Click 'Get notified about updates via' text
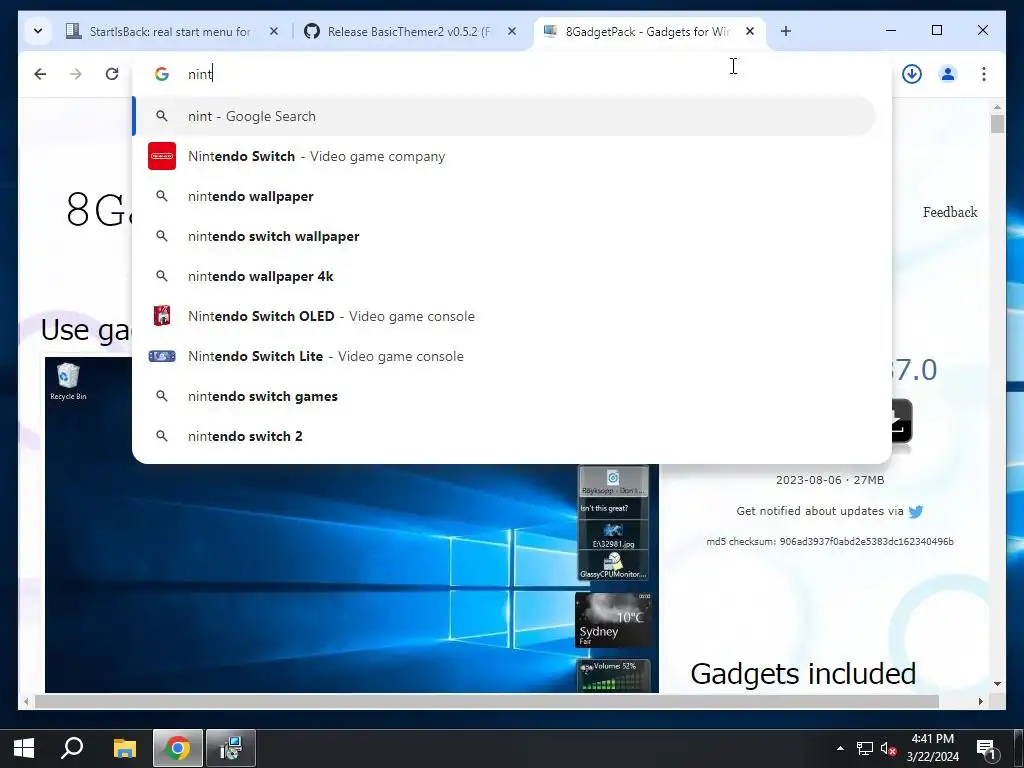1024x768 pixels. click(x=820, y=511)
